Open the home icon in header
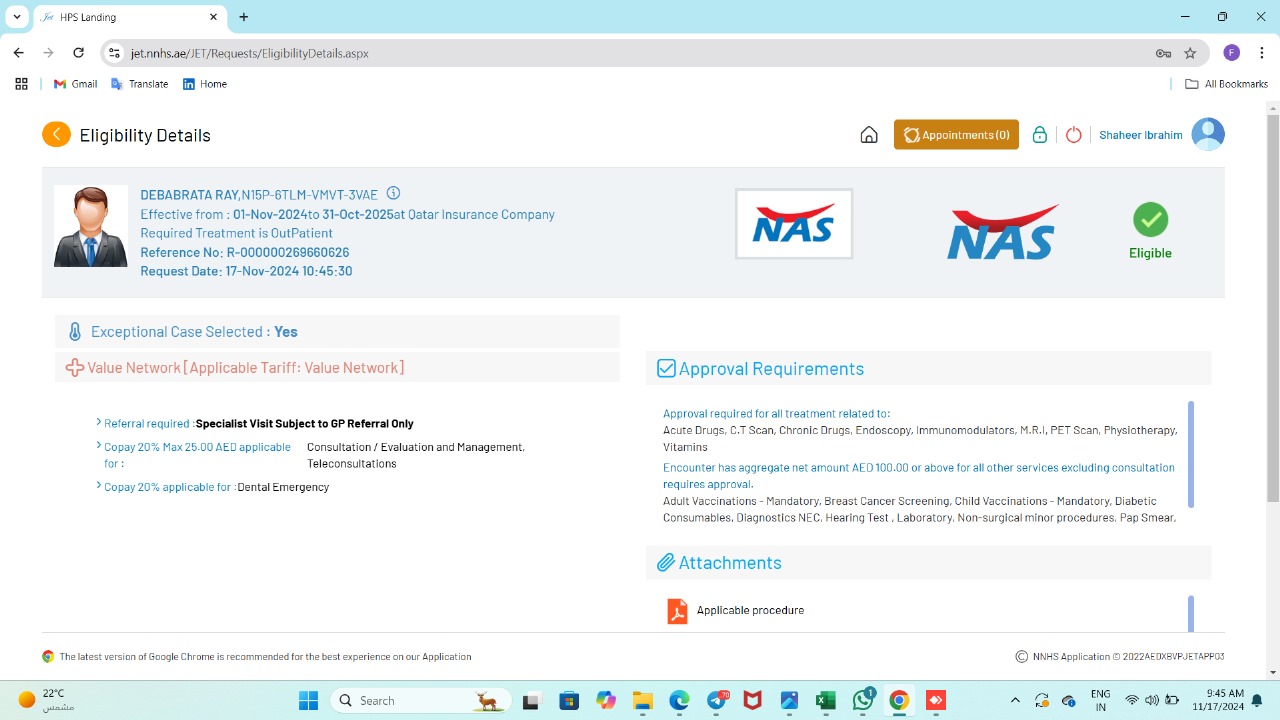1280x720 pixels. pos(869,135)
